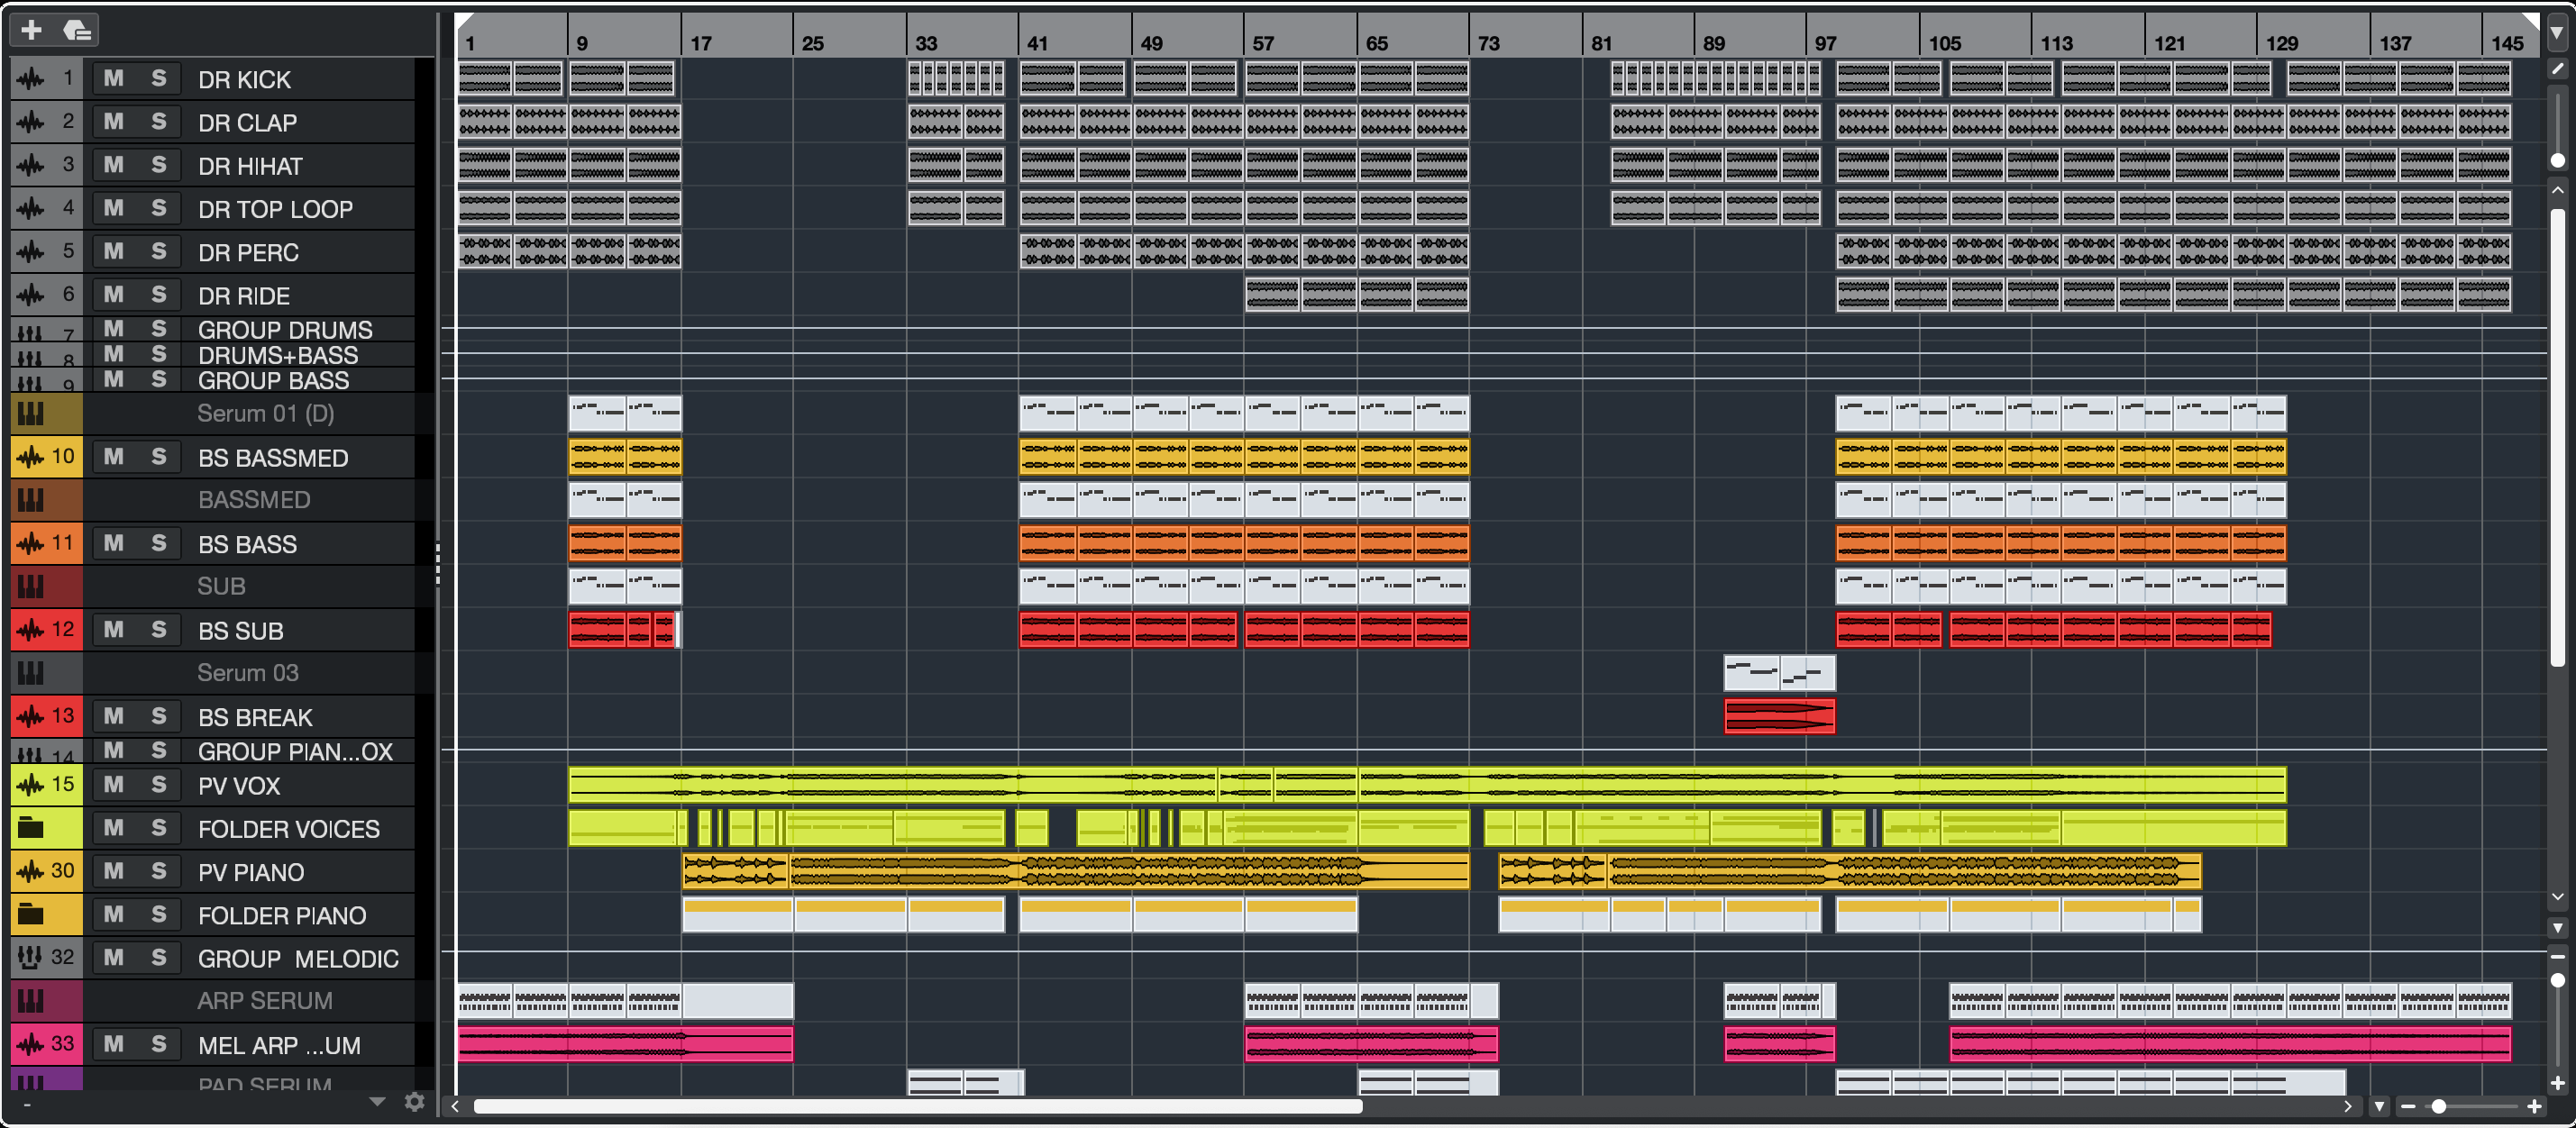The height and width of the screenshot is (1128, 2576).
Task: Select the FOLDER PIANO track name
Action: [281, 915]
